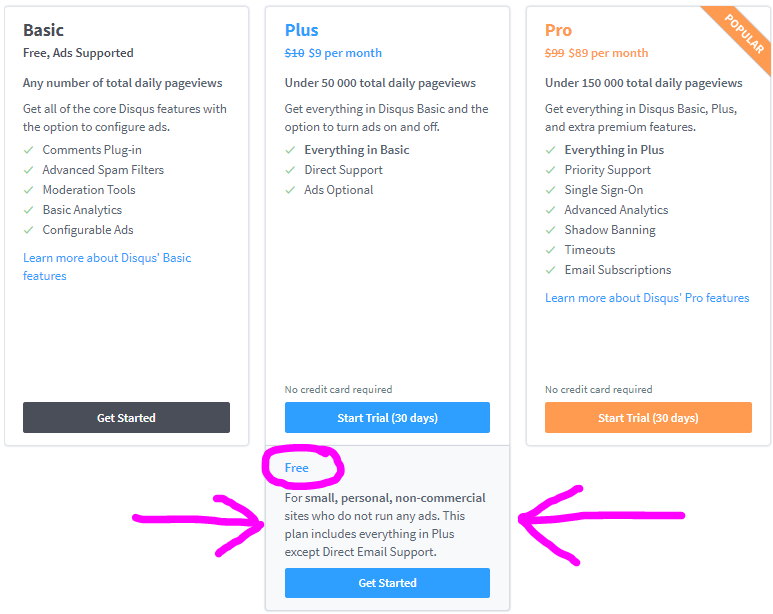Viewport: 773px width, 614px height.
Task: Click the checkmark next to Email Subscriptions
Action: 551,270
